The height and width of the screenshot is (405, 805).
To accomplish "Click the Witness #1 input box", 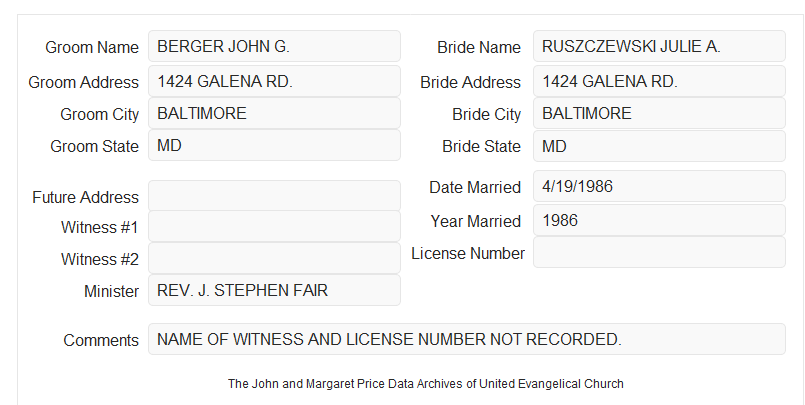I will 274,226.
